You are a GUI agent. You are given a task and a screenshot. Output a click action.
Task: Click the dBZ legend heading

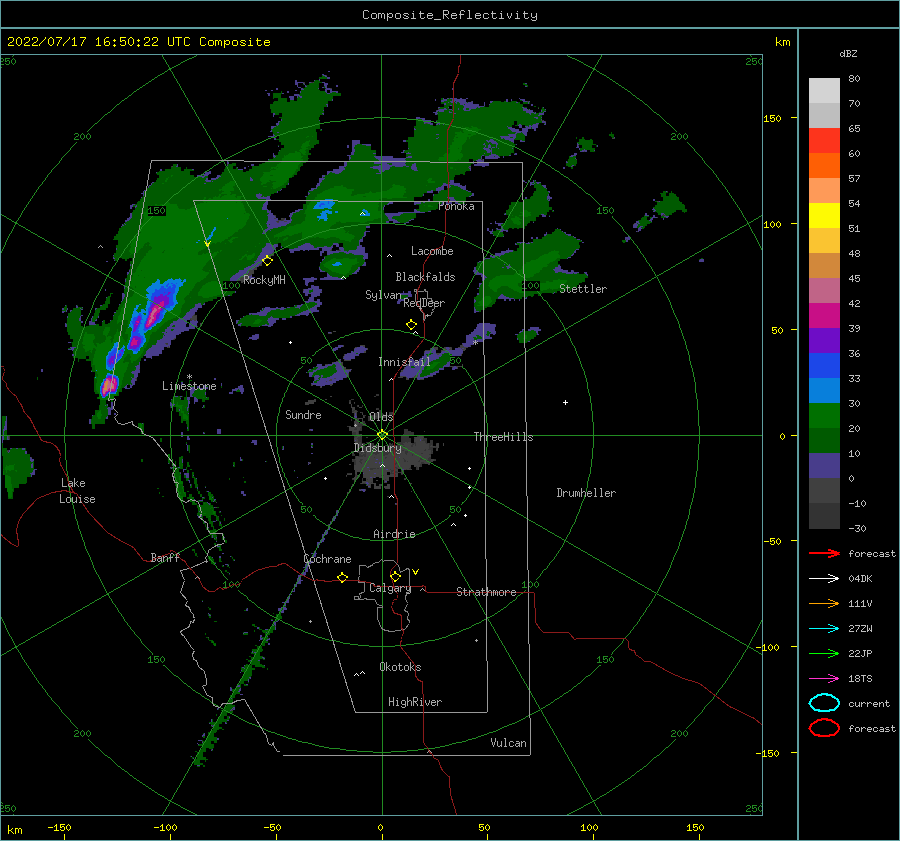pyautogui.click(x=848, y=53)
